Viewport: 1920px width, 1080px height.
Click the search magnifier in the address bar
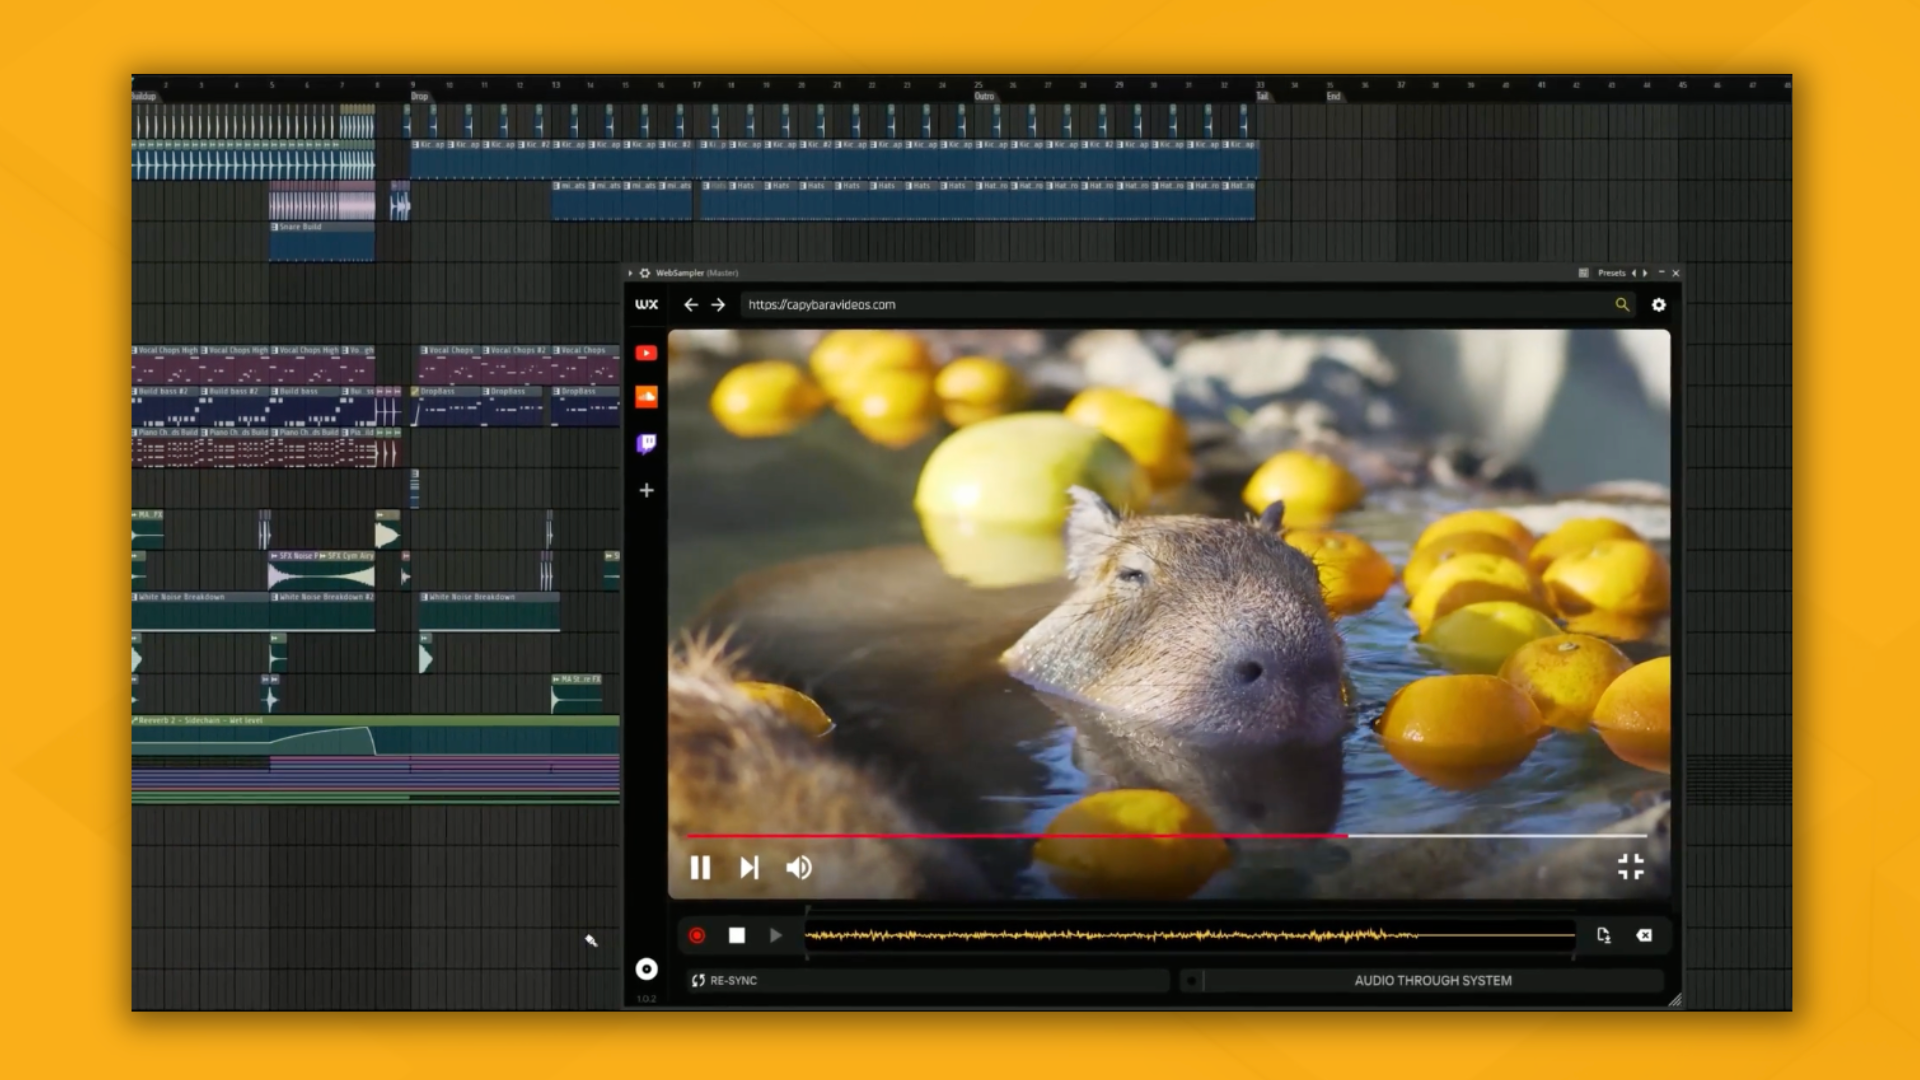click(x=1622, y=305)
